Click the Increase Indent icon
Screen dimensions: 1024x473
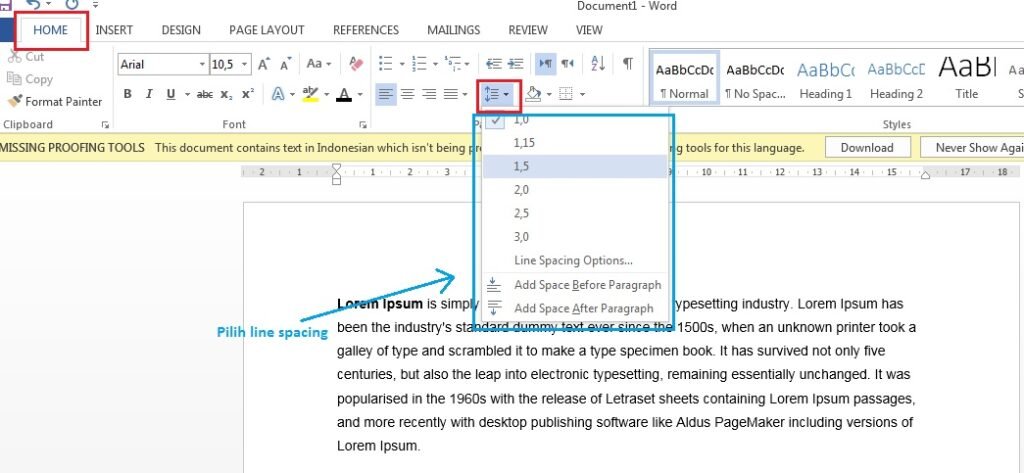(x=516, y=64)
